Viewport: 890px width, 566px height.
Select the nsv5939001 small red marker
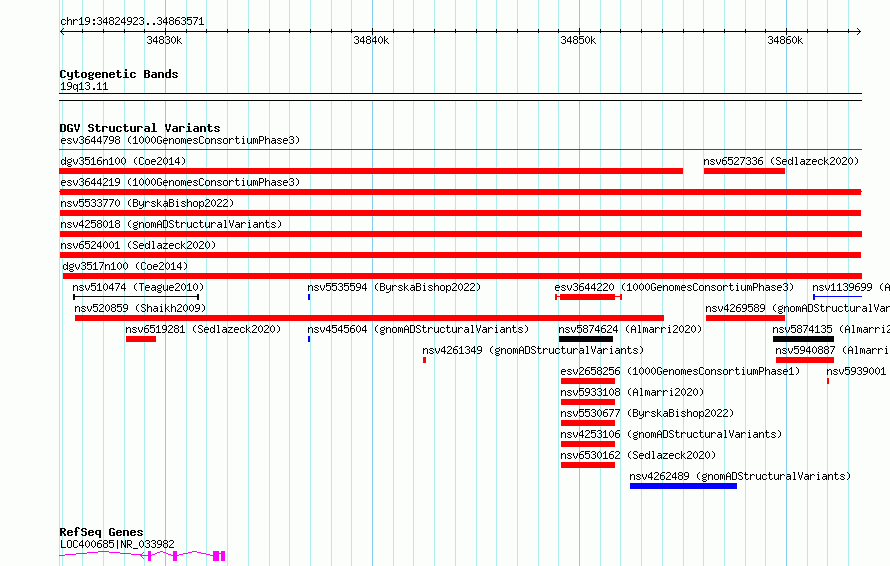[x=828, y=381]
